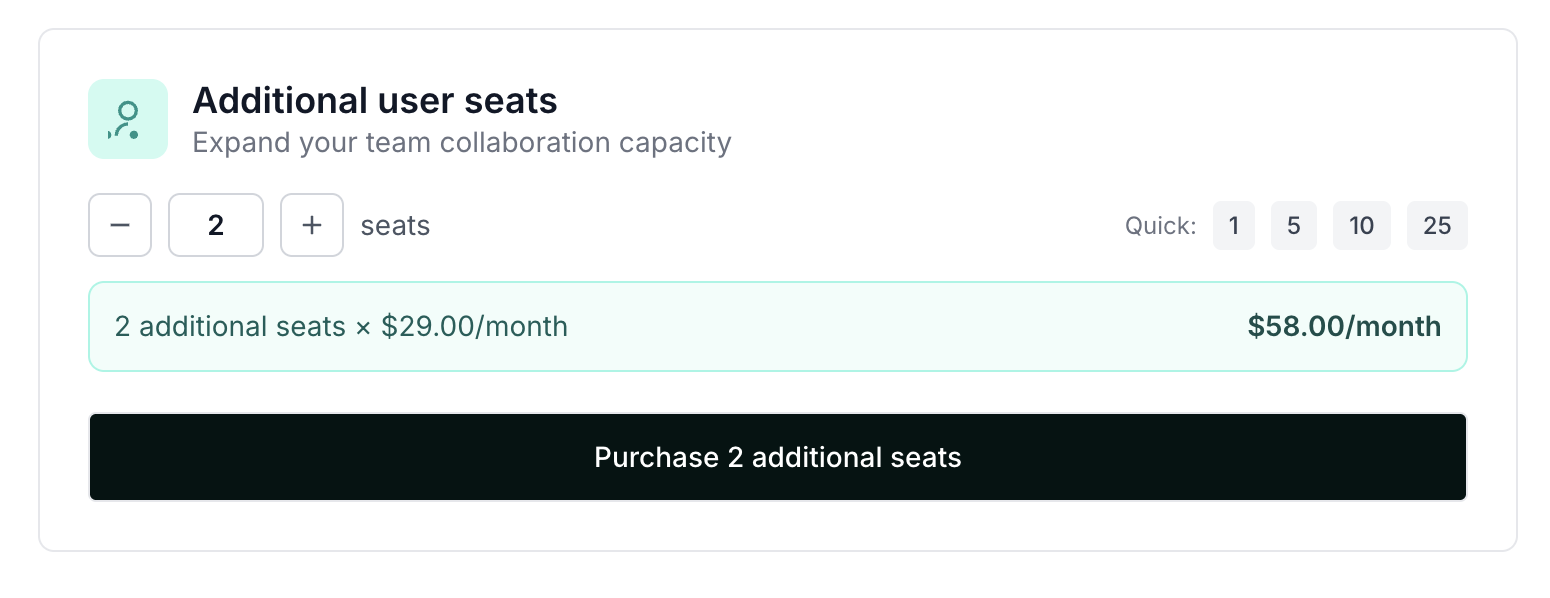Viewport: 1550px width, 598px height.
Task: Set quick quantity to 10
Action: click(x=1361, y=226)
